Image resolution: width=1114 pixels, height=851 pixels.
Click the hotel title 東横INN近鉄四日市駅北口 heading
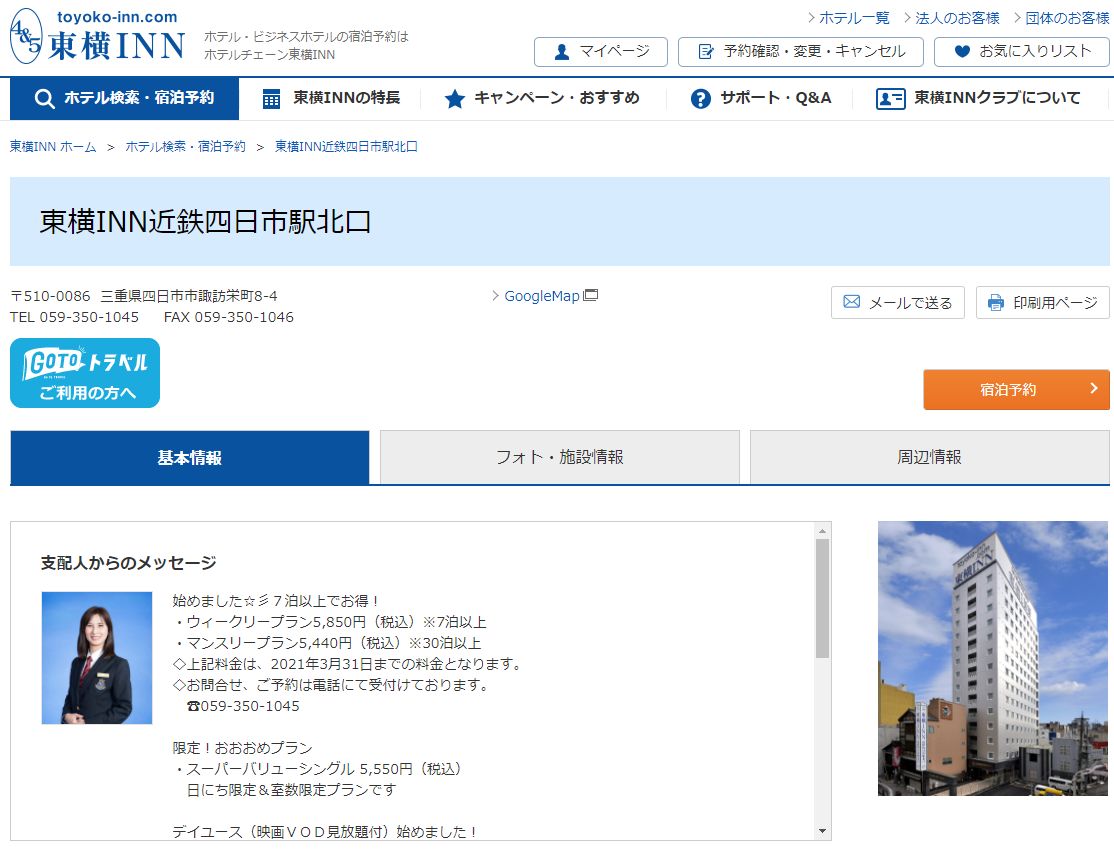tap(205, 222)
